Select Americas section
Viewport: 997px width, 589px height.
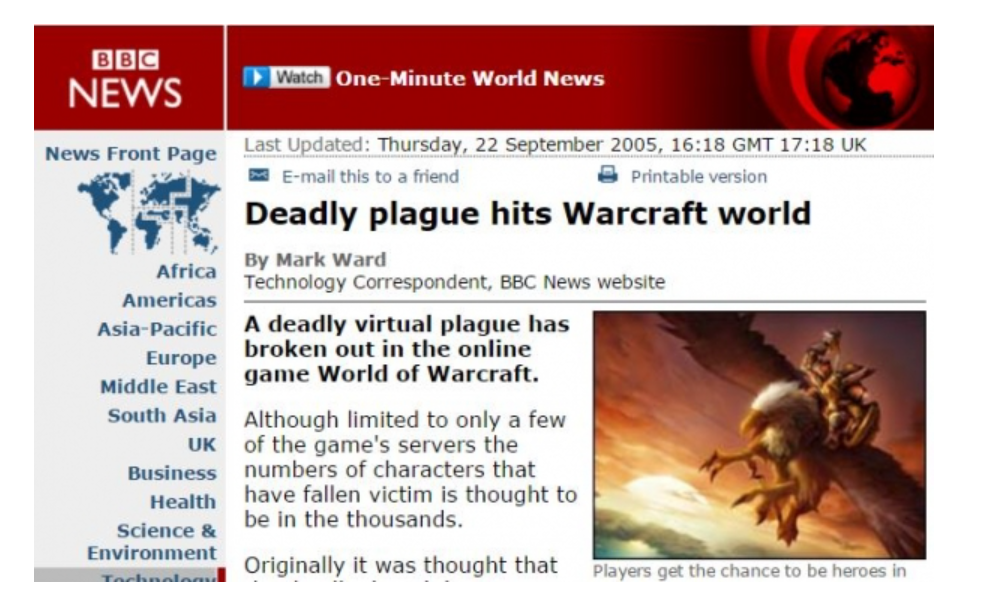(x=170, y=300)
